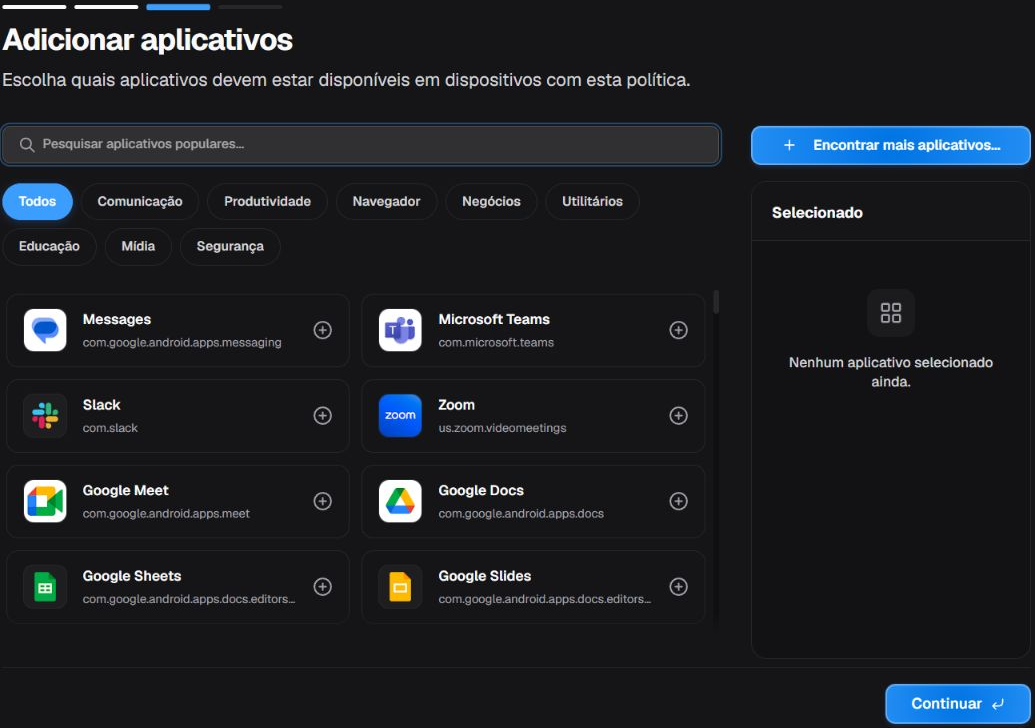Viewport: 1035px width, 728px height.
Task: Click the Adicionar aplicativos heading
Action: (147, 40)
